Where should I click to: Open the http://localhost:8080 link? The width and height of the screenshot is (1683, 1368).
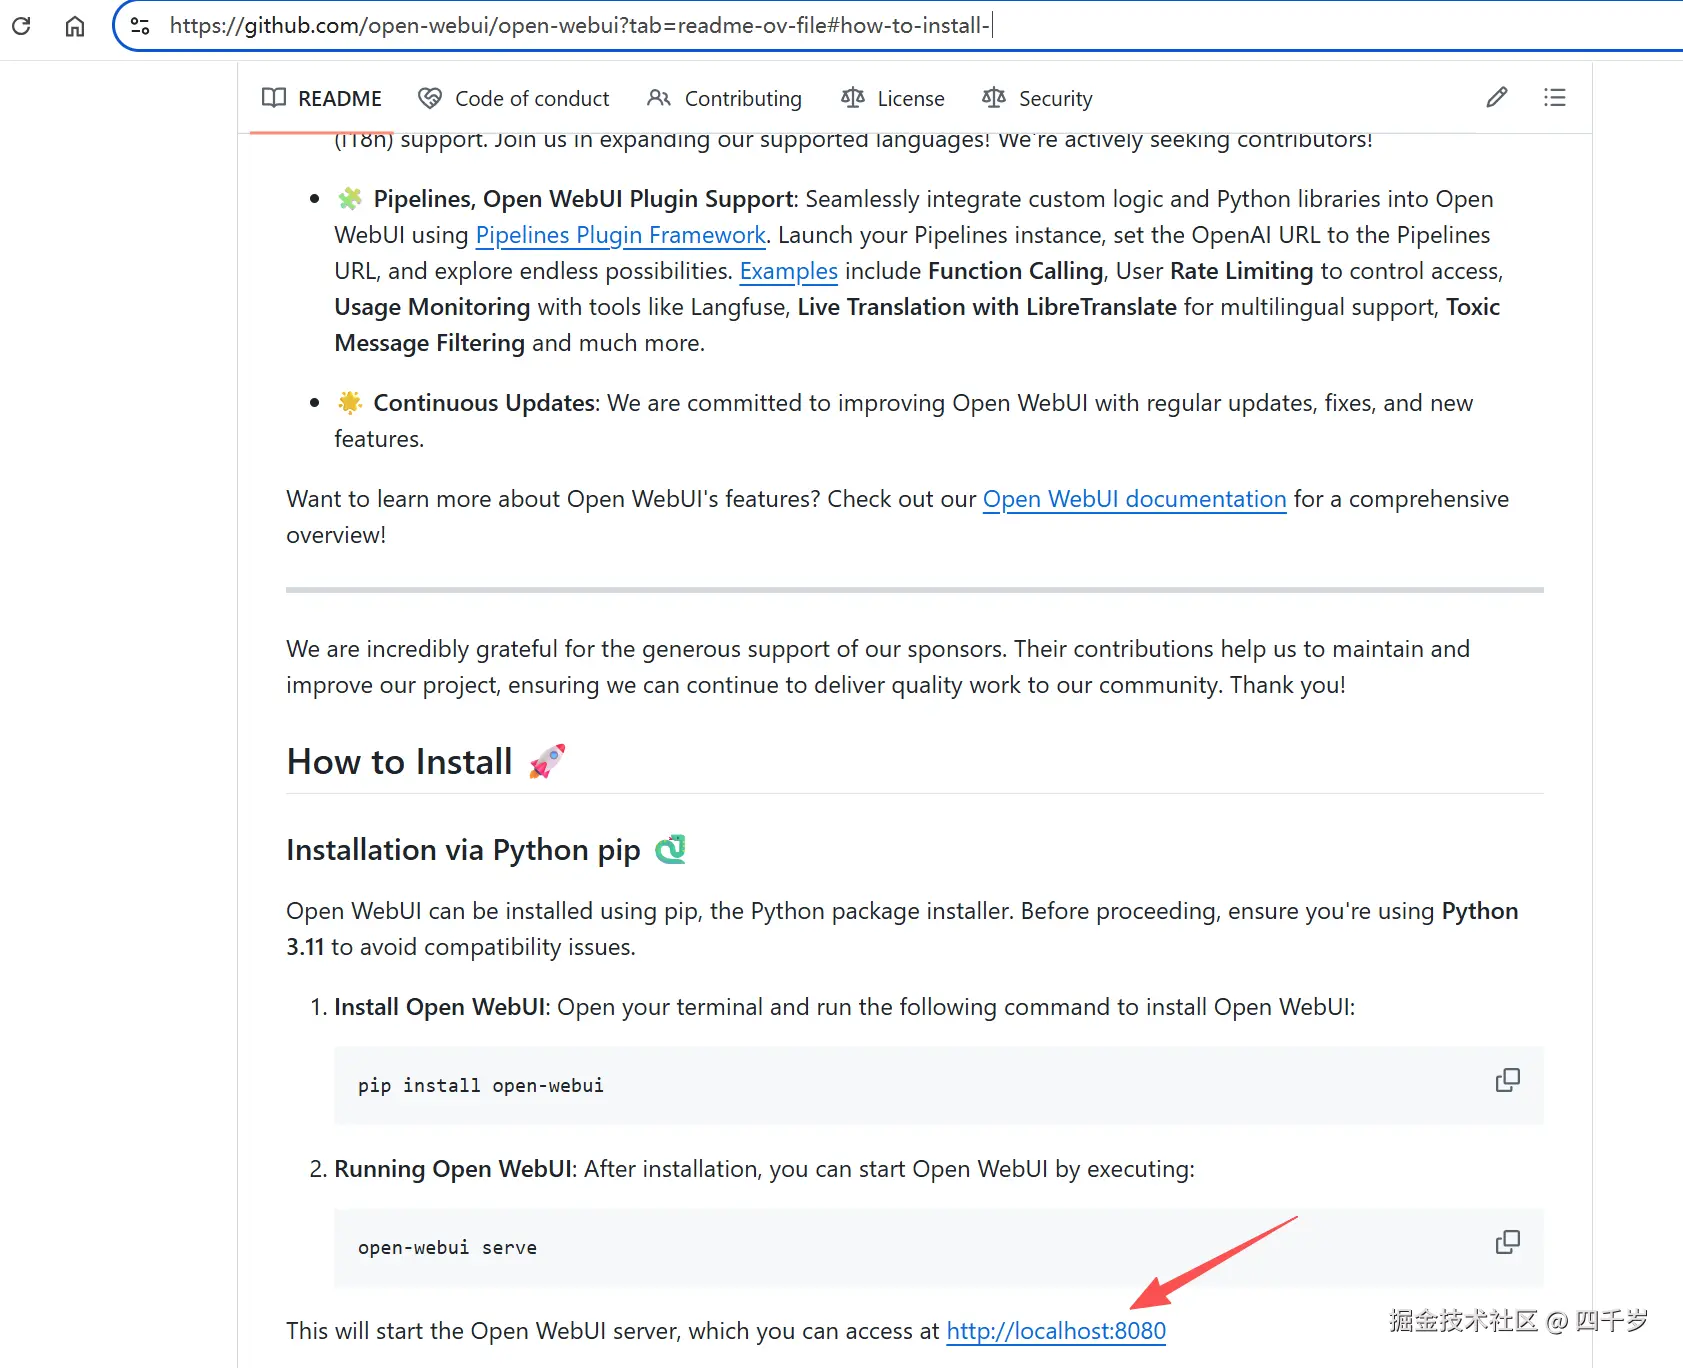coord(1056,1331)
